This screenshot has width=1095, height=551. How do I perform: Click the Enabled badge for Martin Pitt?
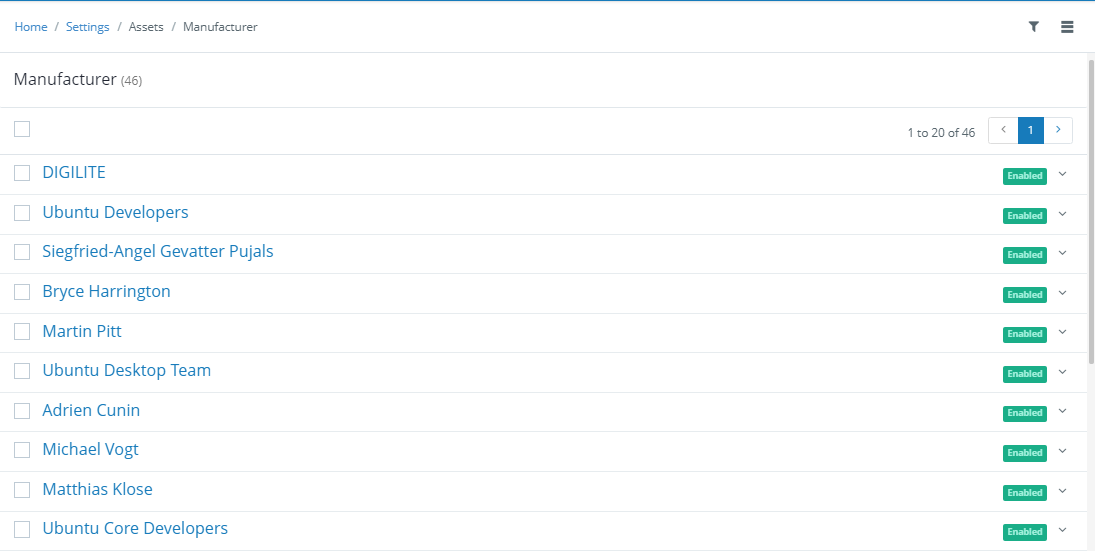[1025, 334]
